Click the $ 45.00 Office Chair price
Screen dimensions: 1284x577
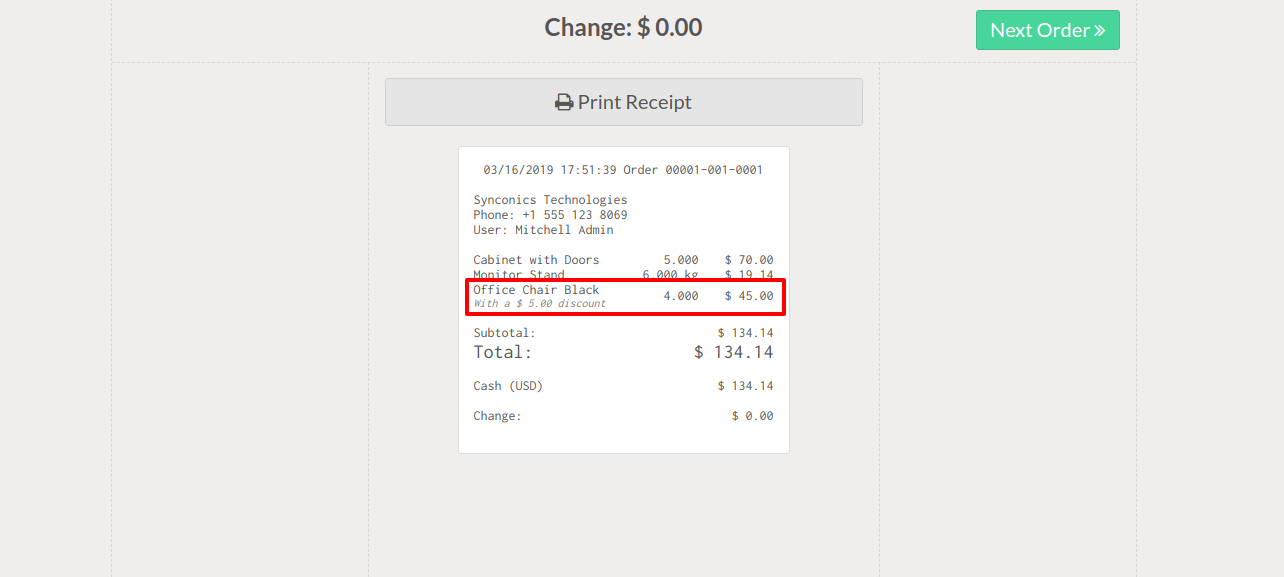[749, 296]
